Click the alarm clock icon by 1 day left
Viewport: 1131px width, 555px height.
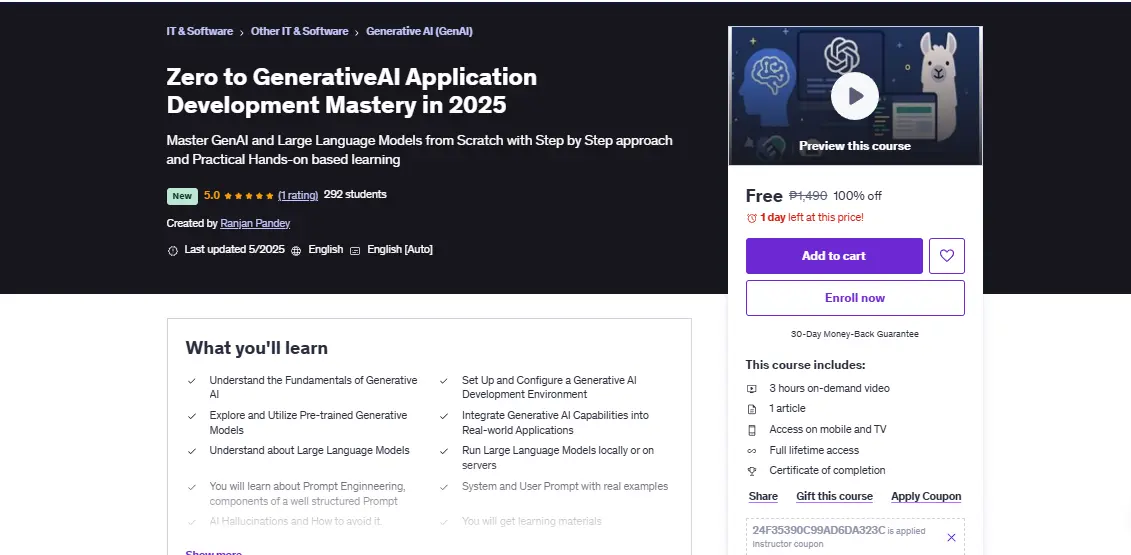[752, 217]
